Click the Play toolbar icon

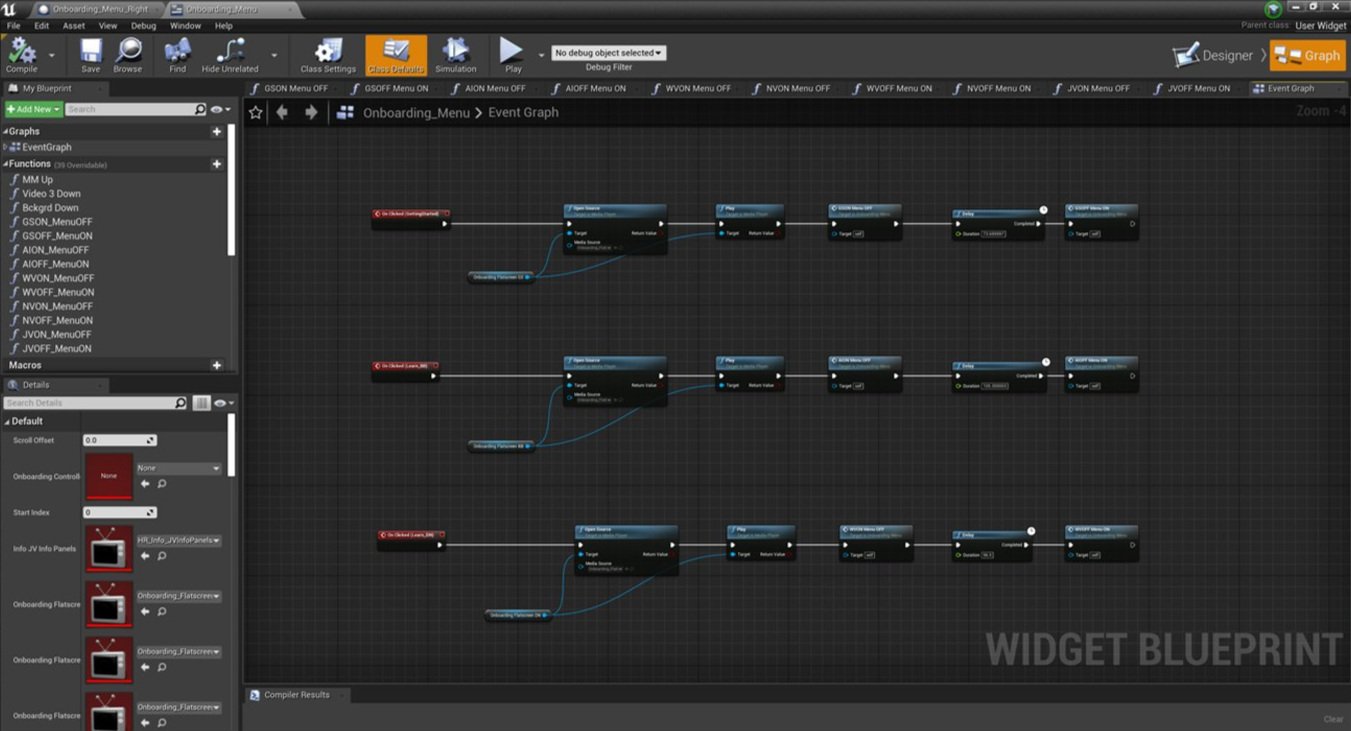[512, 51]
